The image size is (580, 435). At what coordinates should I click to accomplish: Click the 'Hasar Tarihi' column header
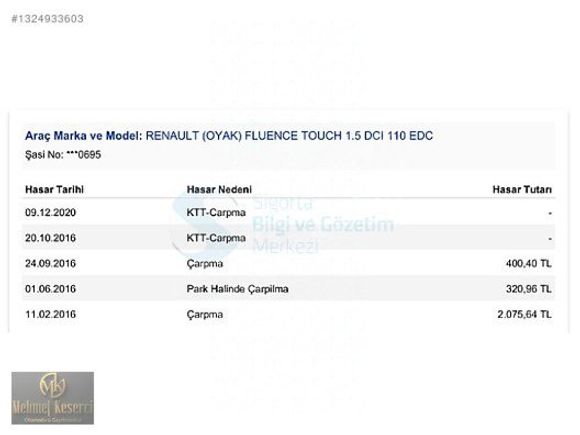pos(54,189)
